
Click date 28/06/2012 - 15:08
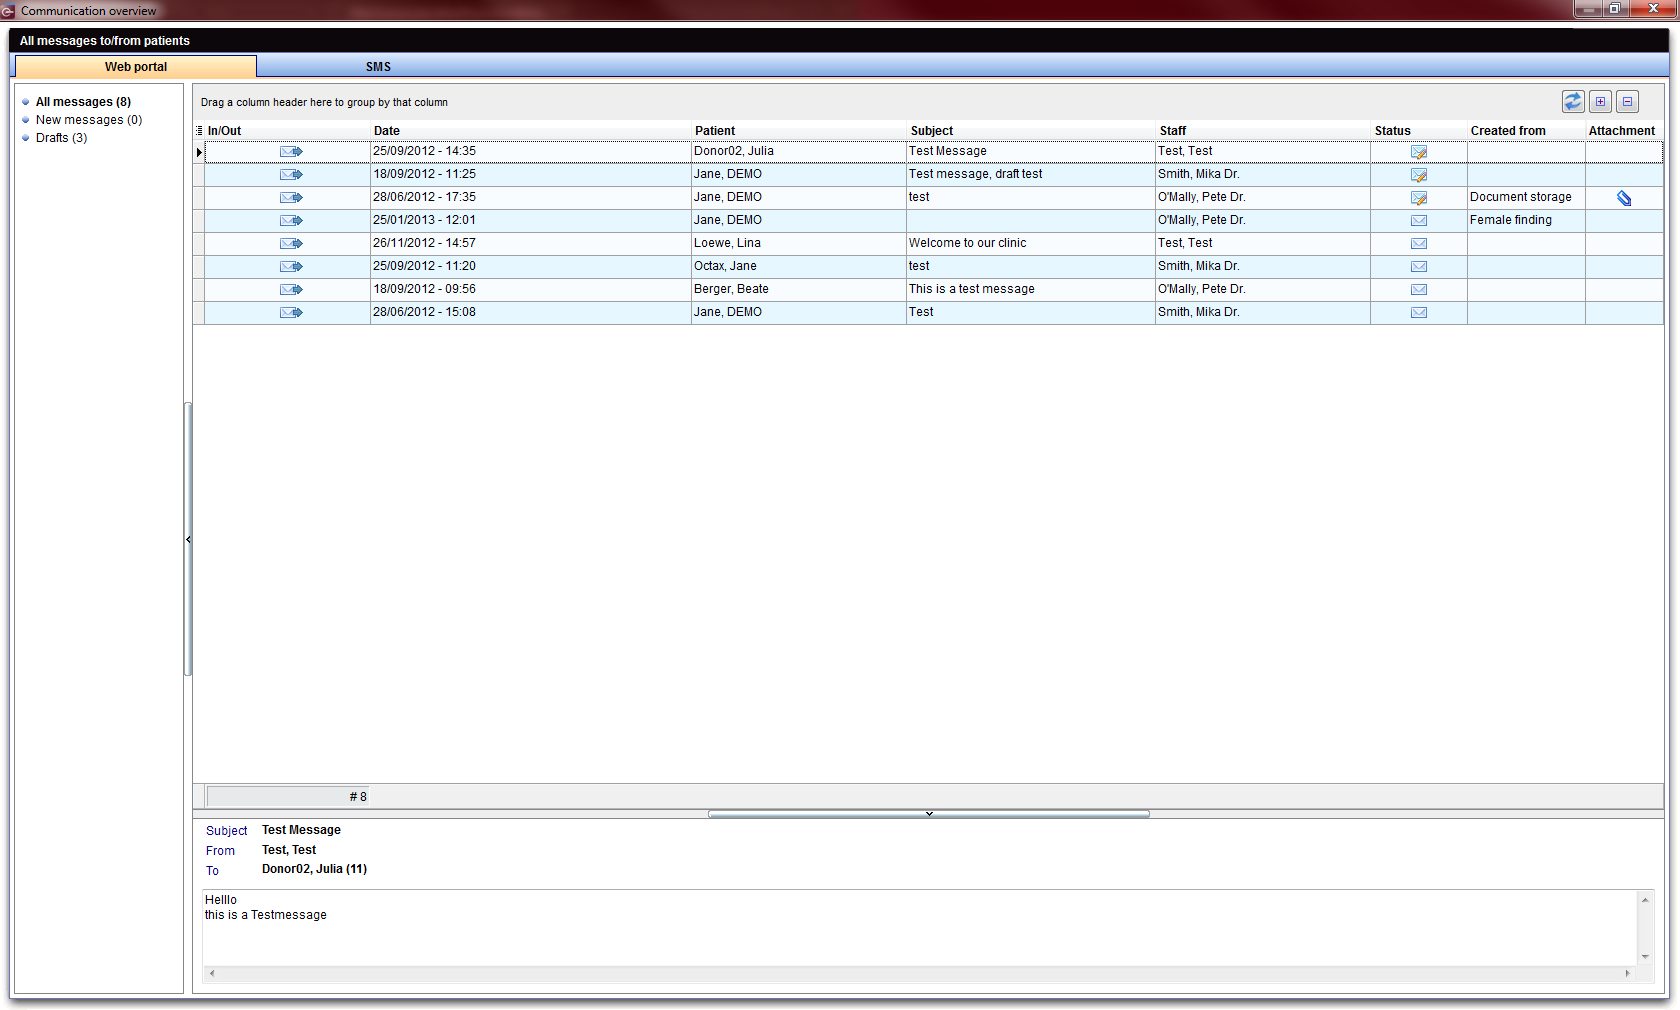pos(424,312)
